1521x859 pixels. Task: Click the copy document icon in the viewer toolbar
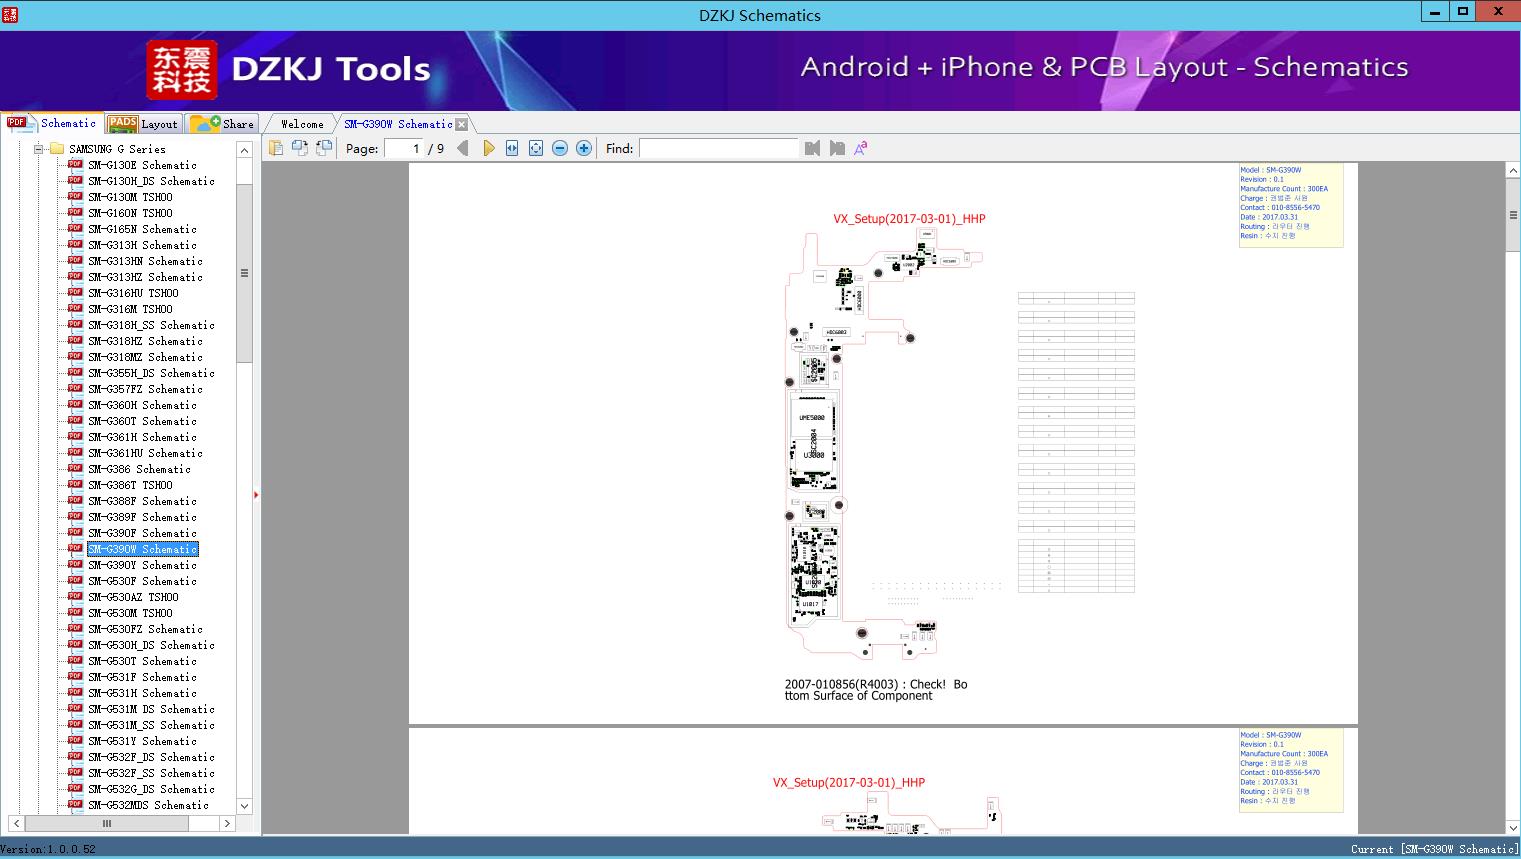click(x=276, y=148)
